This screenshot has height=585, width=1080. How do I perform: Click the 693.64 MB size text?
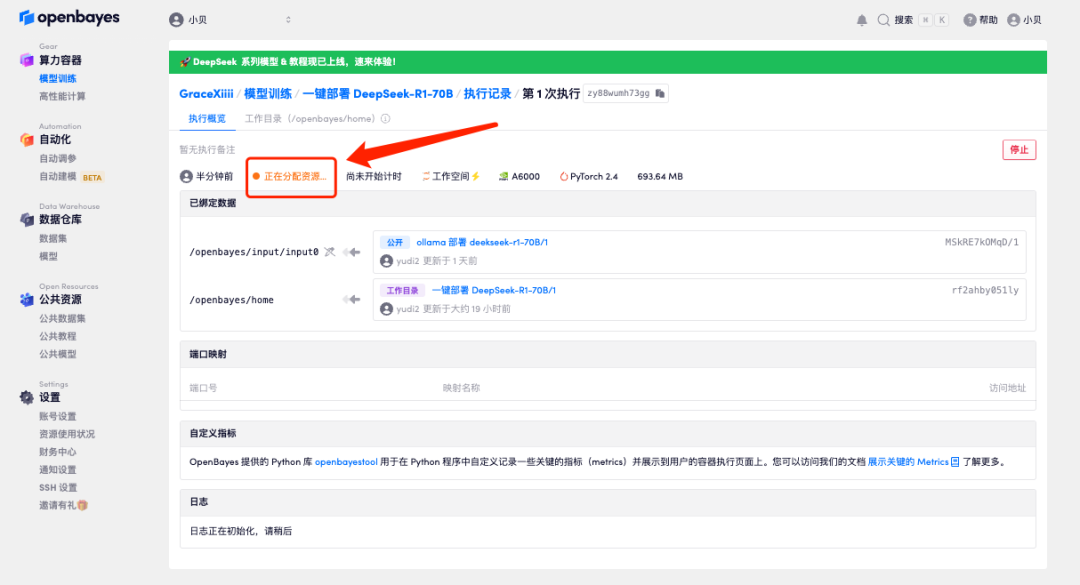660,176
